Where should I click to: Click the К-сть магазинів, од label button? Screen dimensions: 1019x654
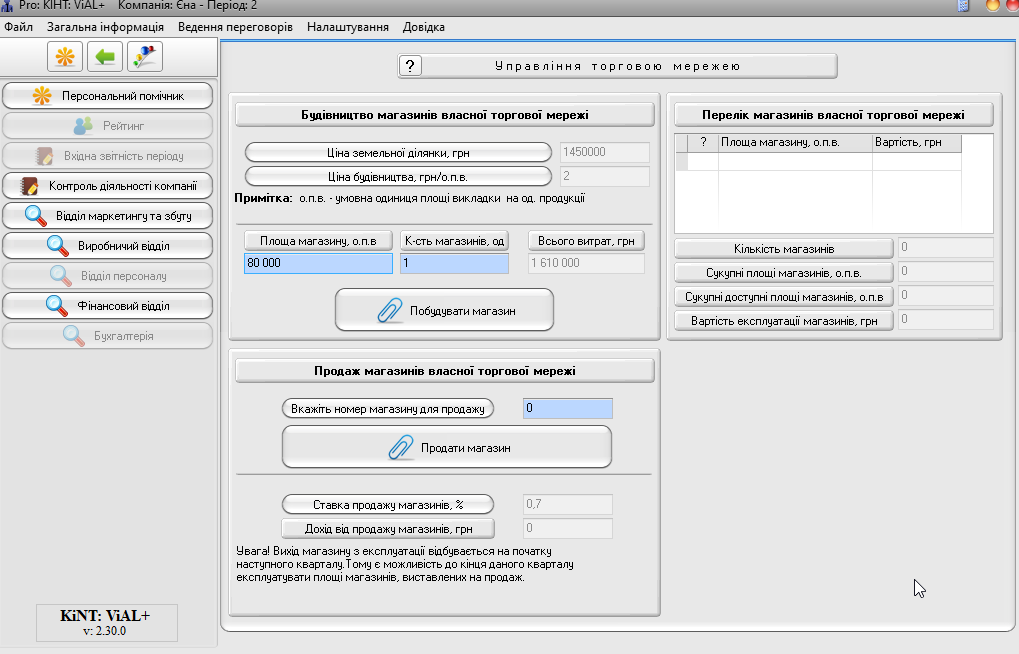(454, 241)
